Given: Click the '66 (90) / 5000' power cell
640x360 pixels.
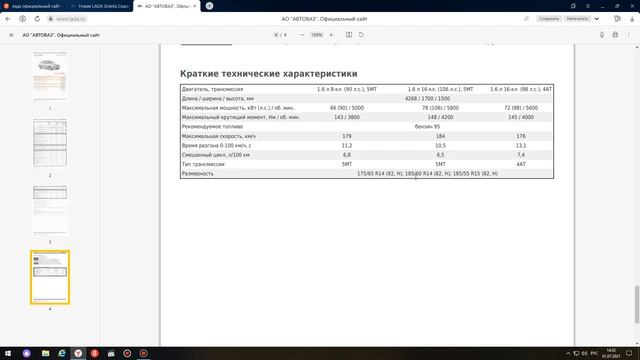Looking at the screenshot, I should tap(347, 108).
